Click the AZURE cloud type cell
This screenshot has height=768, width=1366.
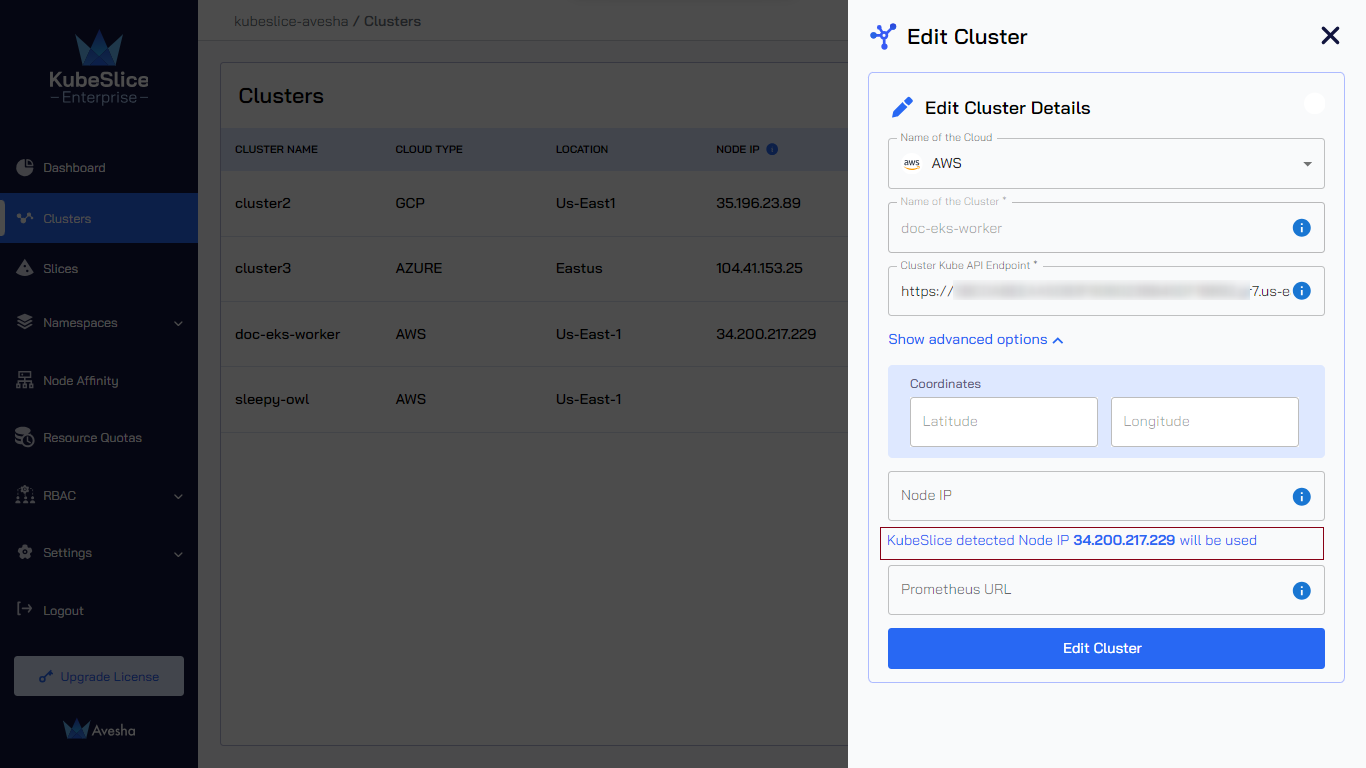(x=419, y=268)
